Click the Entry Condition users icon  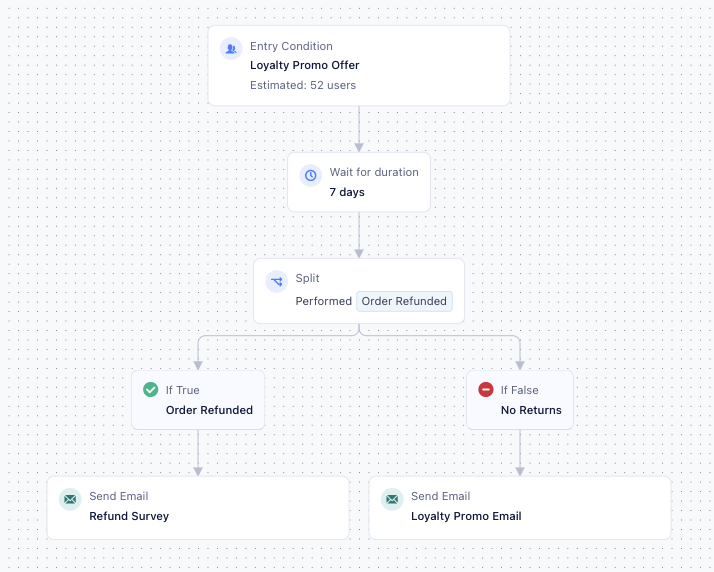[x=231, y=48]
